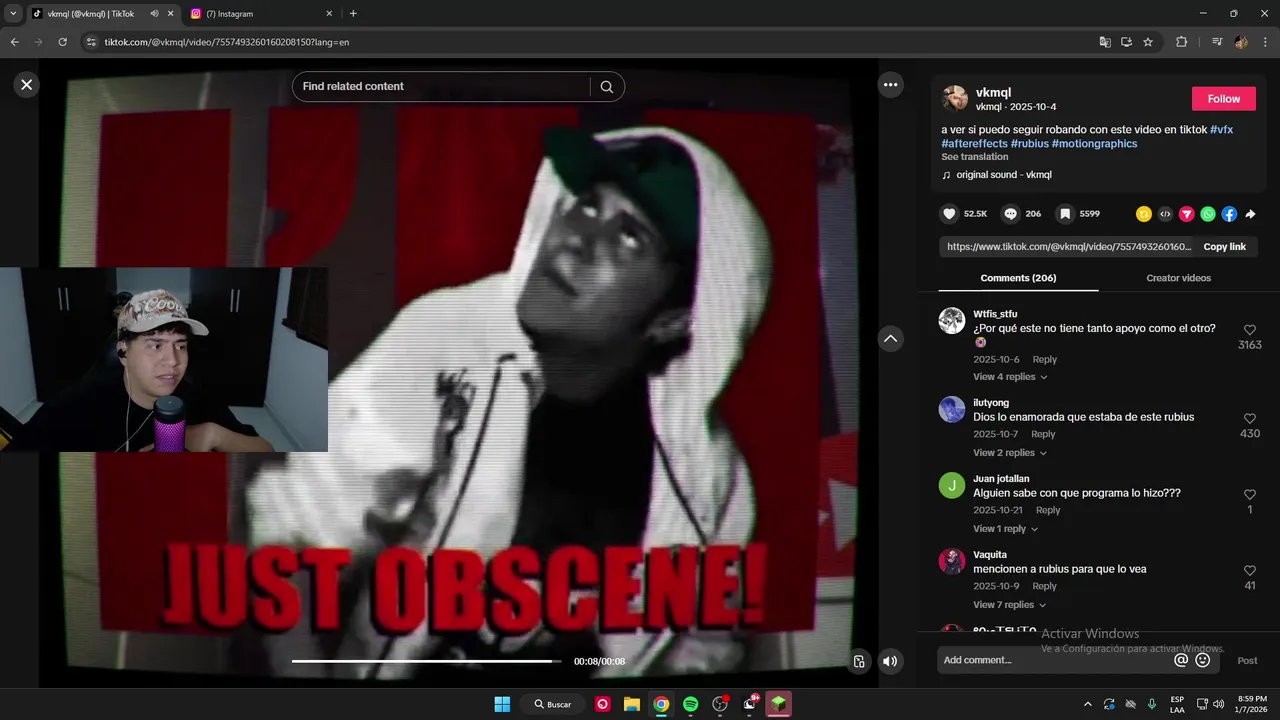Viewport: 1280px width, 720px height.
Task: Click the #vfx hashtag
Action: click(1221, 130)
